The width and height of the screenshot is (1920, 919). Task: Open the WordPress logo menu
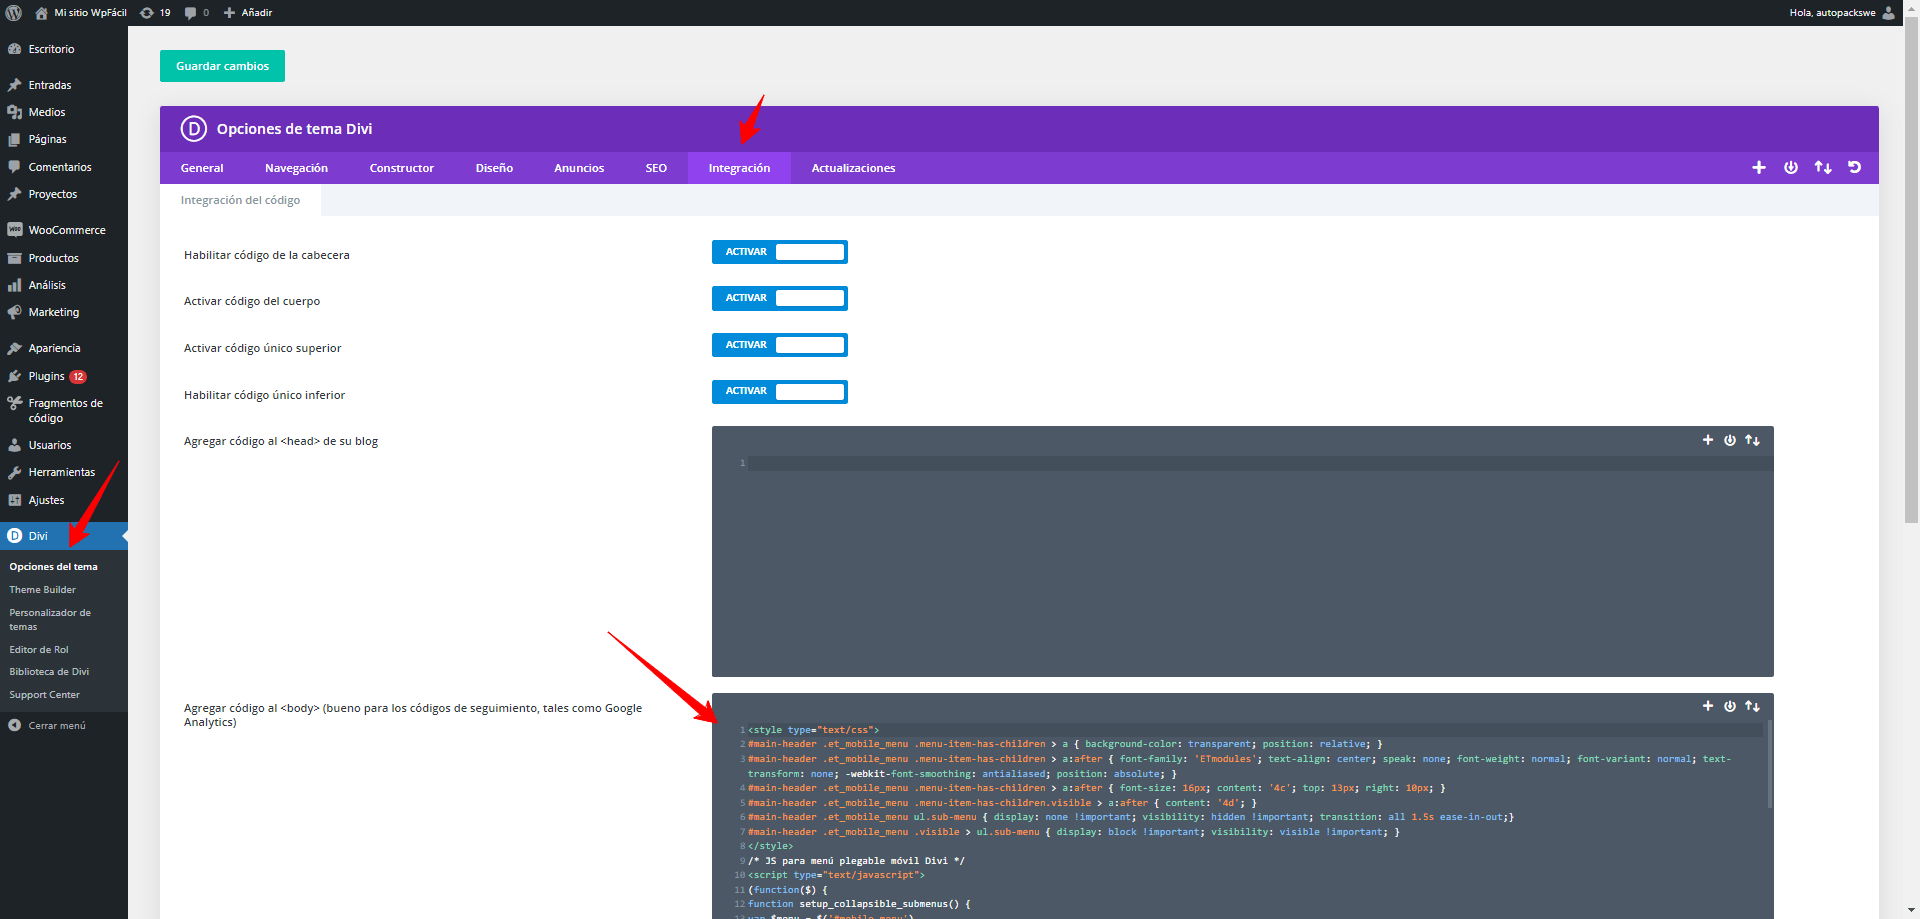[14, 13]
